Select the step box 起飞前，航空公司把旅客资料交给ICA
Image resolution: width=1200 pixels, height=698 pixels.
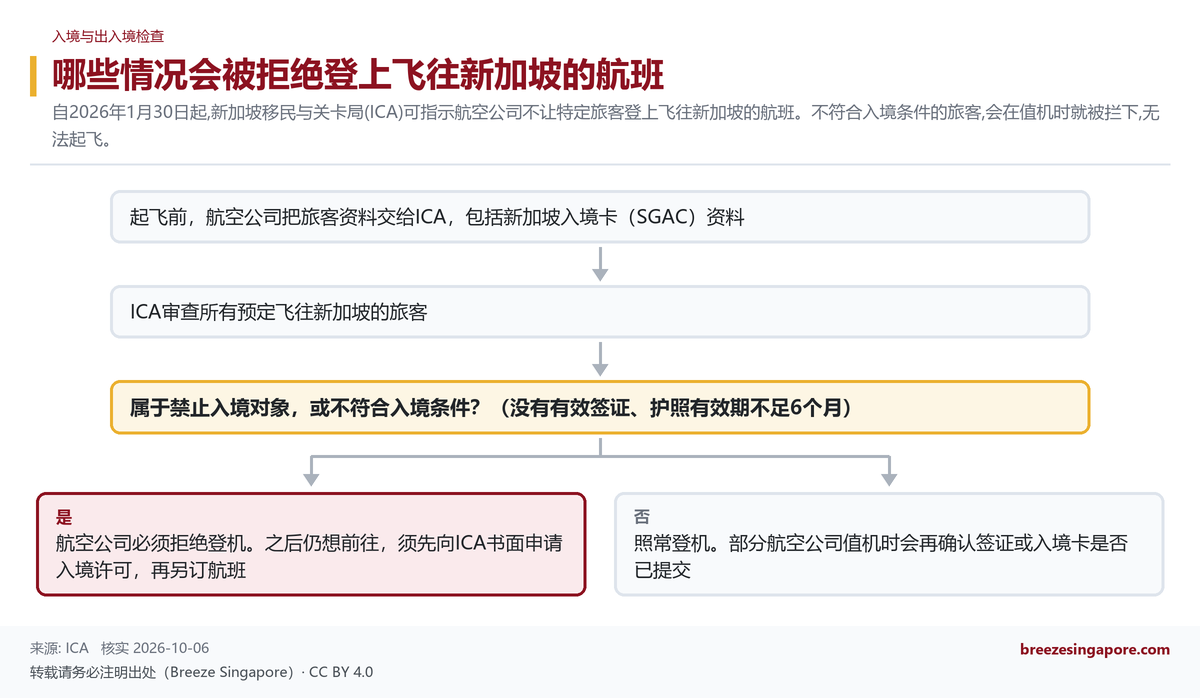[600, 217]
